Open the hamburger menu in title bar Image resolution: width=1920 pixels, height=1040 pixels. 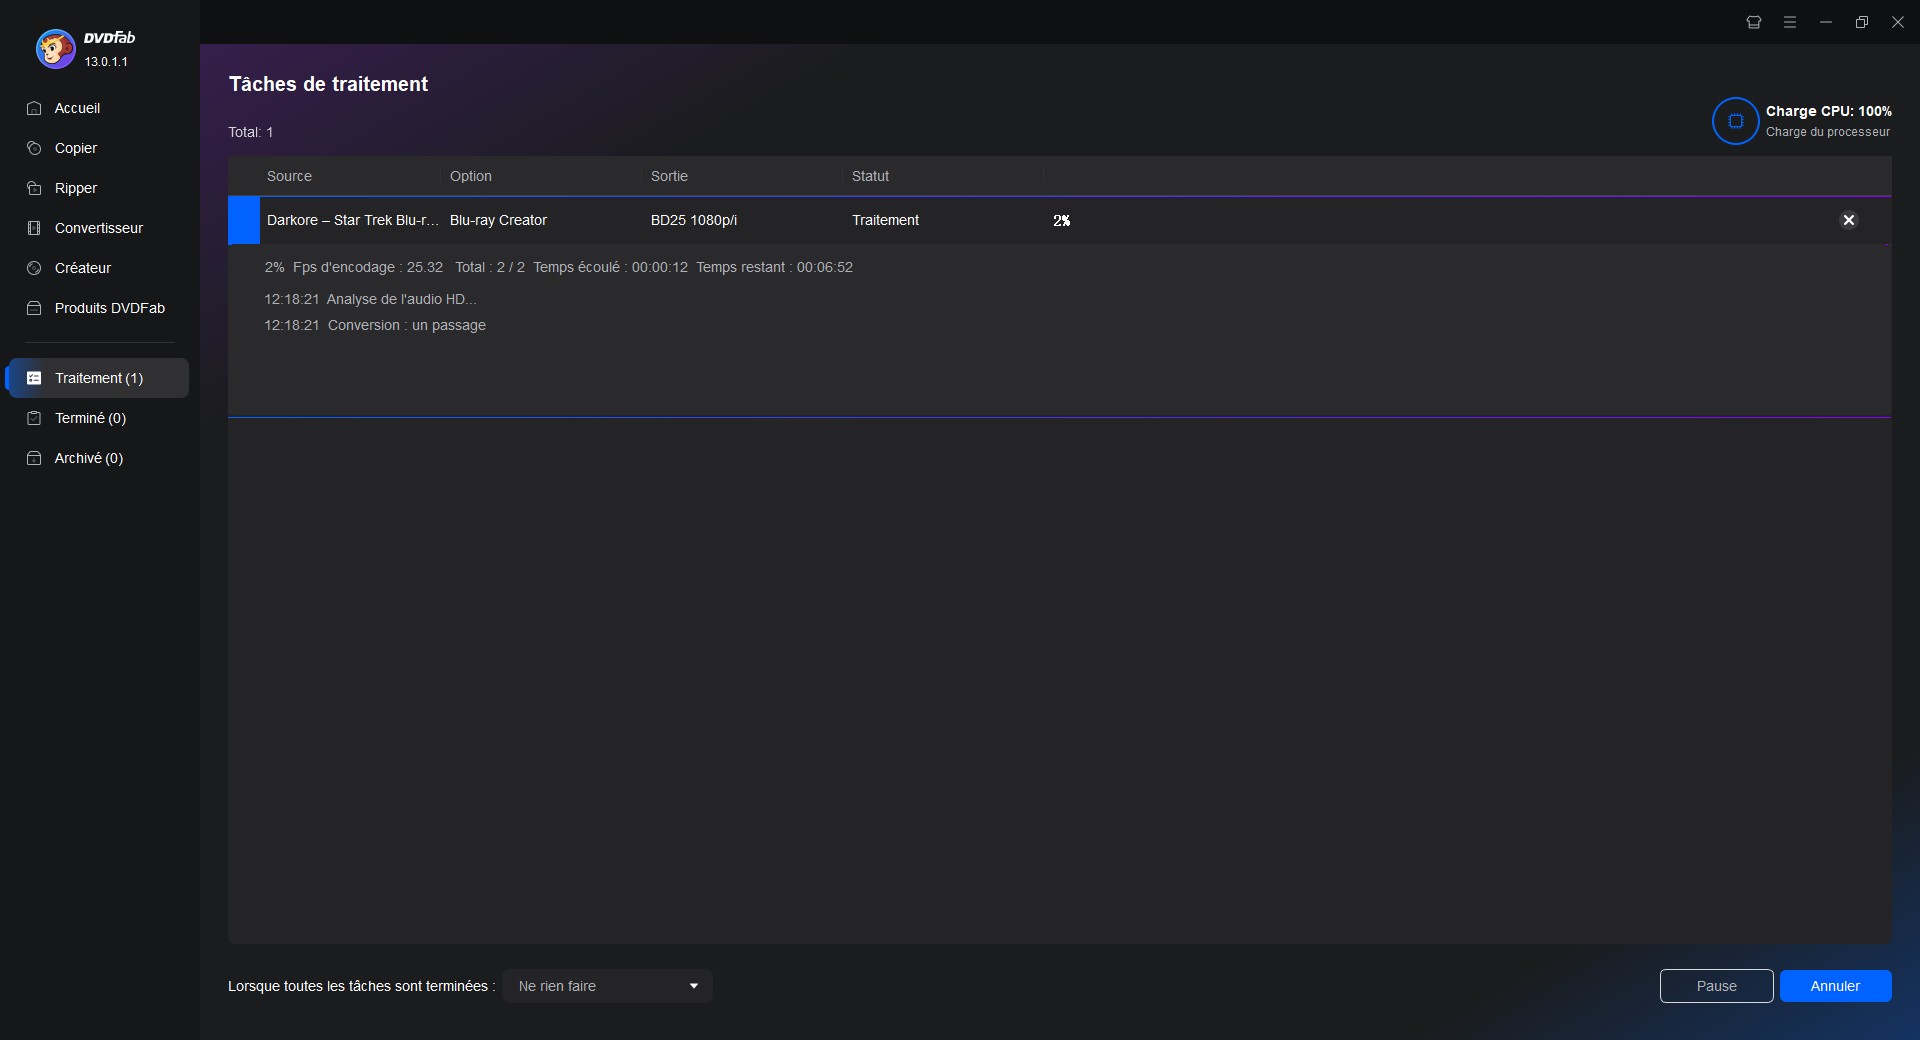click(1790, 22)
